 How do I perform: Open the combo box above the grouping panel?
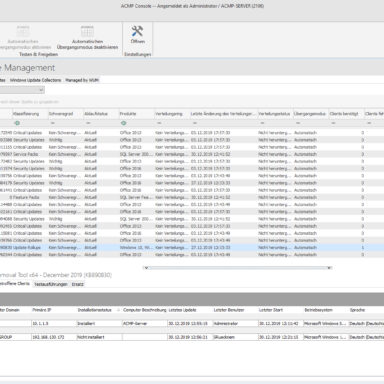[22, 90]
